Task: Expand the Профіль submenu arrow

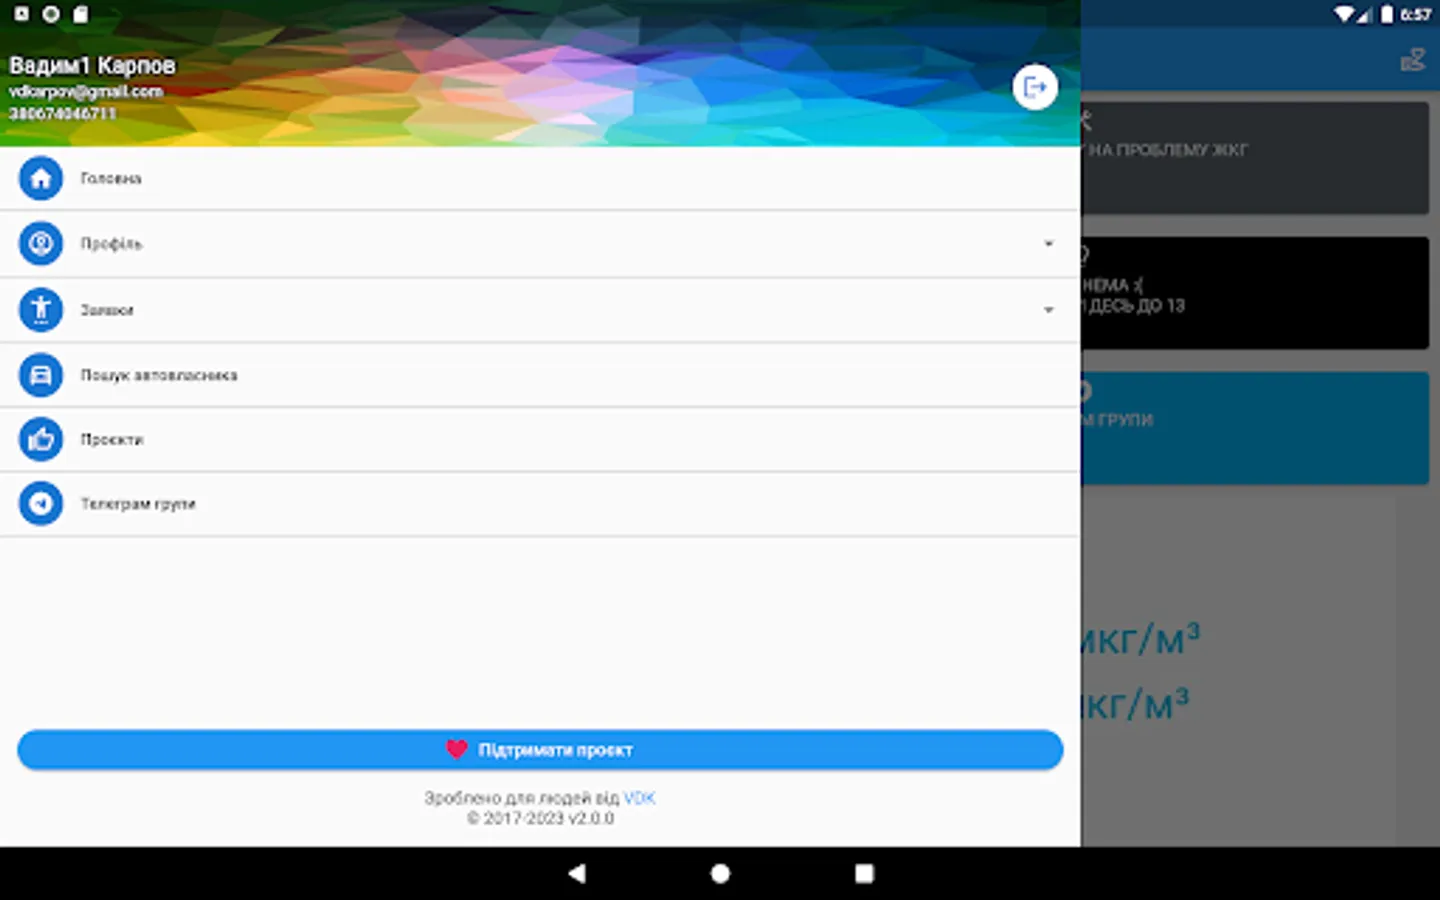Action: (1048, 244)
